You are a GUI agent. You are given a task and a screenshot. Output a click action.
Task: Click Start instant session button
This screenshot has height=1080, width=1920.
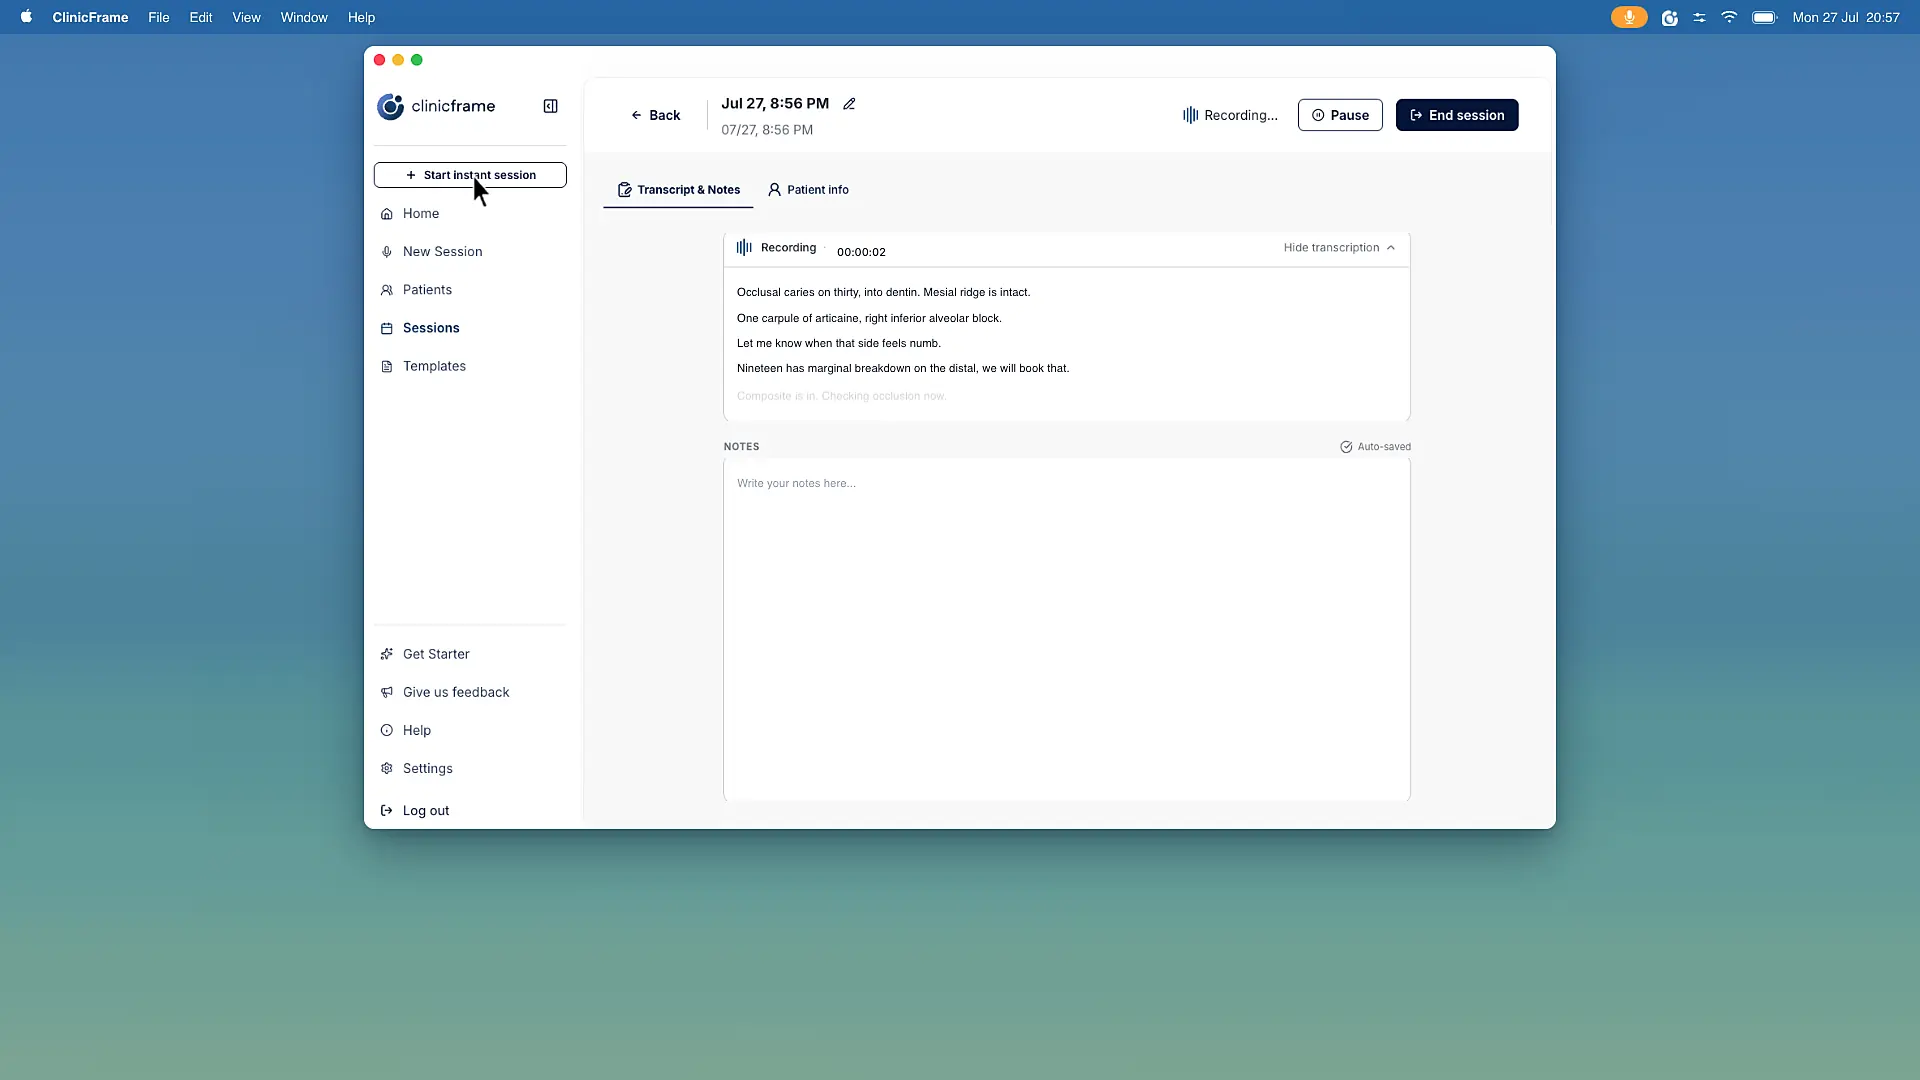(470, 175)
